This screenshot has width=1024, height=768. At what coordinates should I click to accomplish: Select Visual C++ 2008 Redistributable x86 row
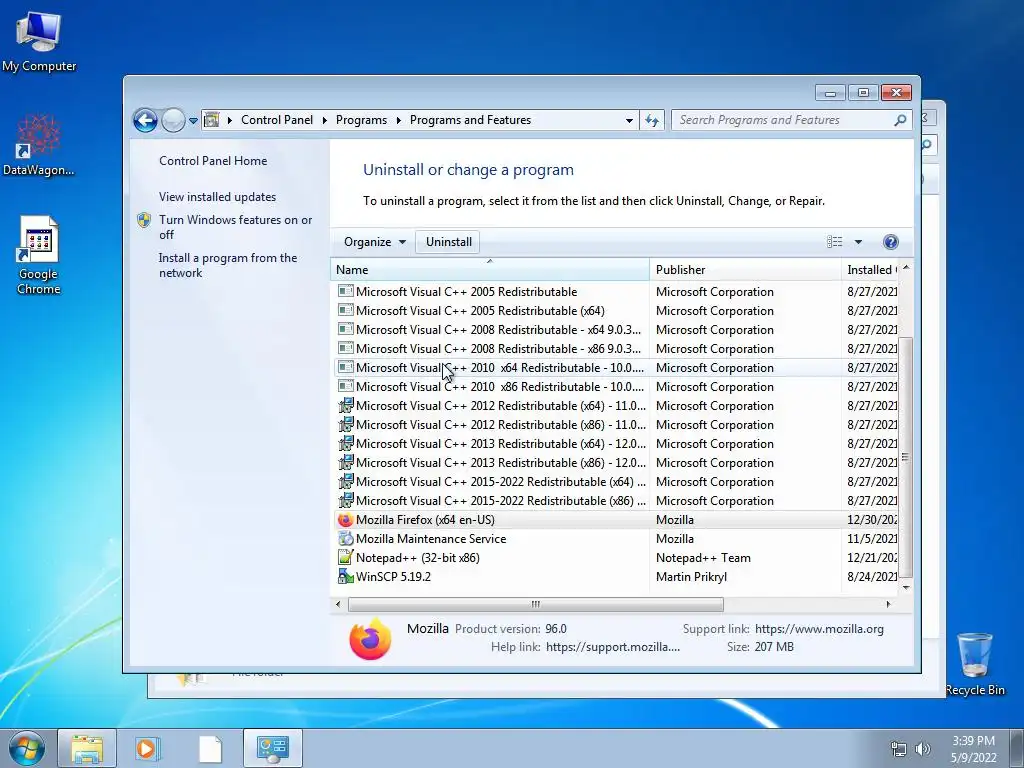616,349
